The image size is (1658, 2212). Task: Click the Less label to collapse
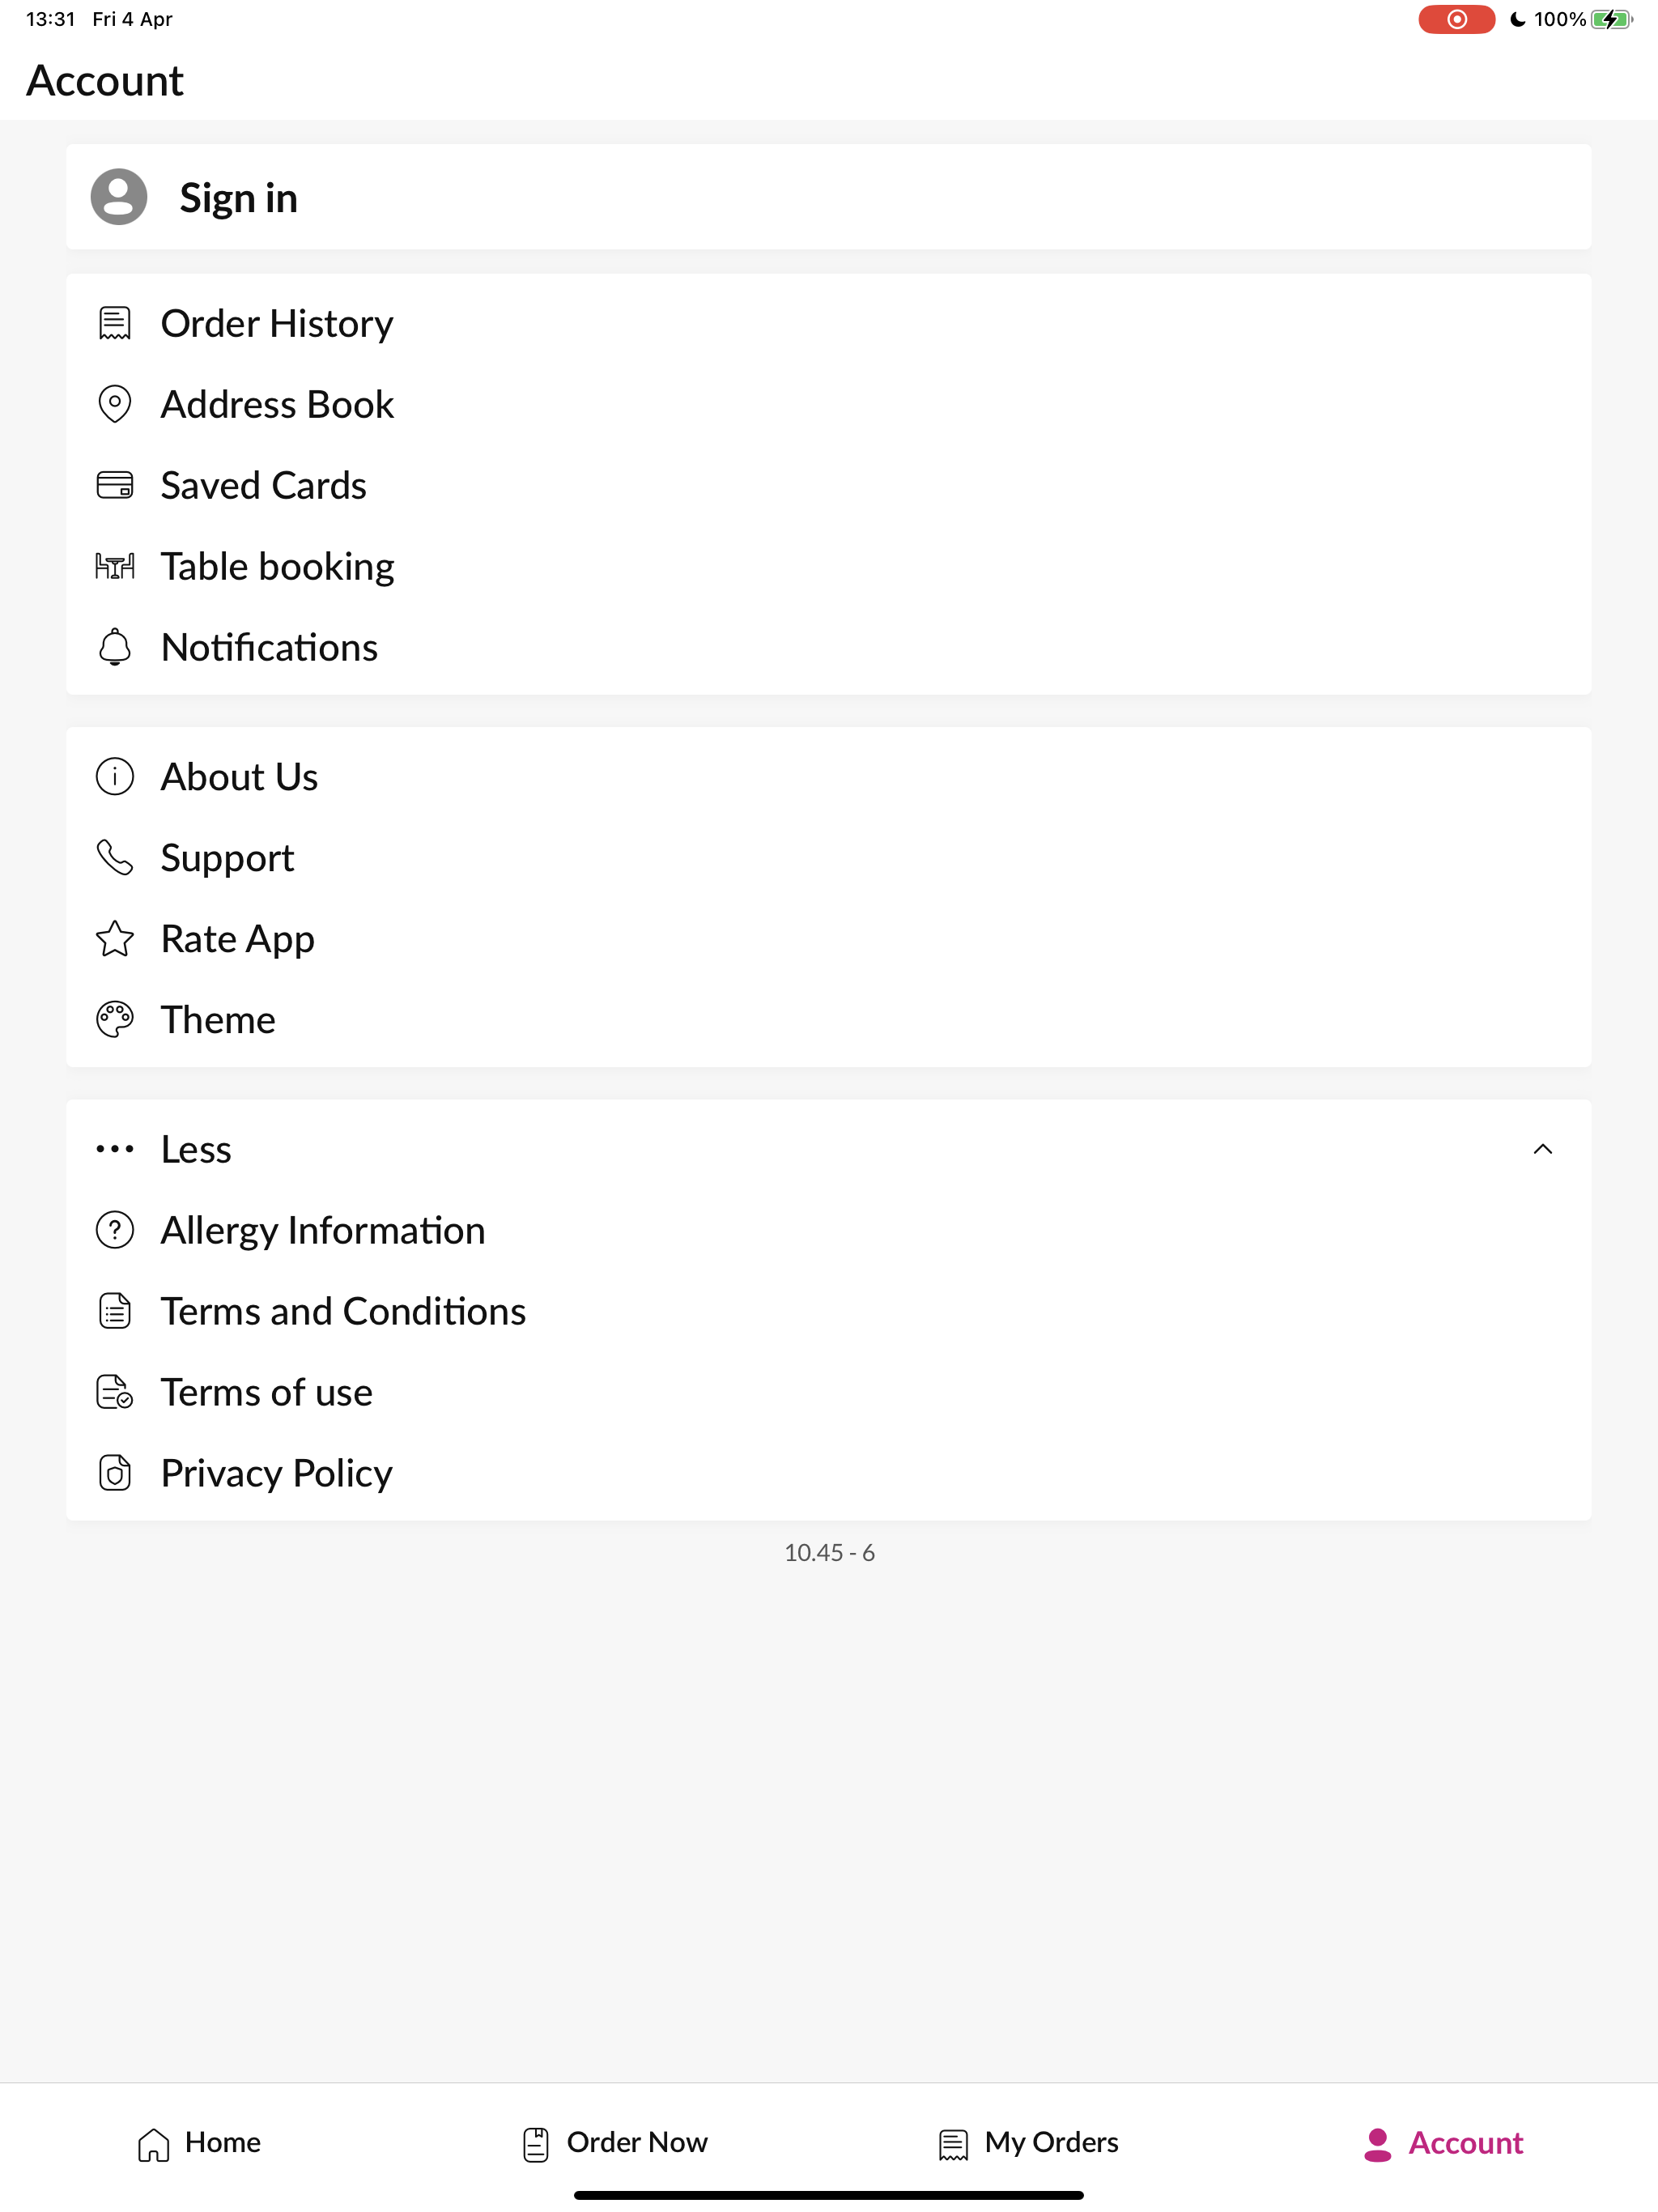(196, 1149)
